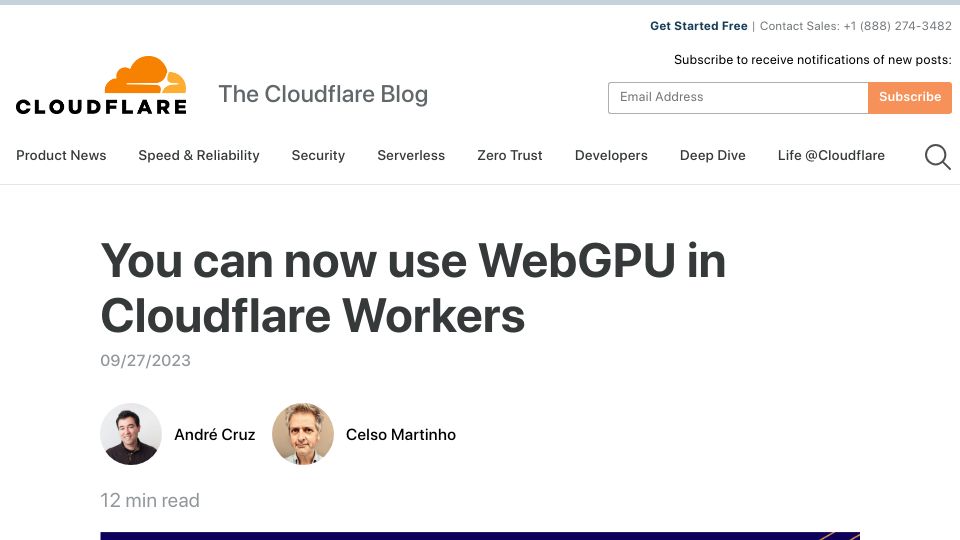Image resolution: width=960 pixels, height=540 pixels.
Task: Open Product News category
Action: click(x=61, y=156)
